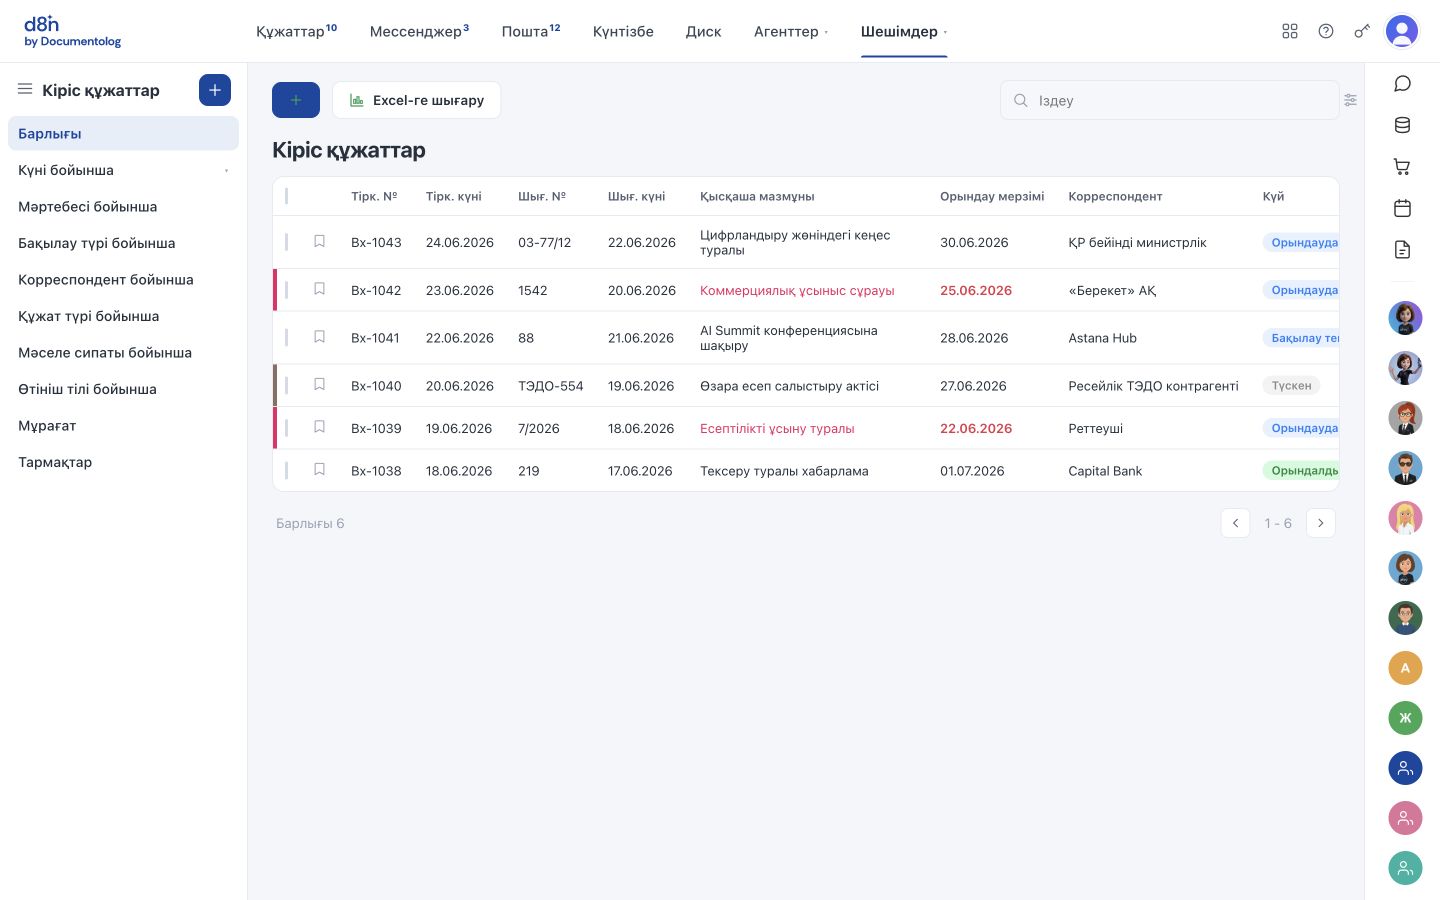Toggle the hamburger menu next to Кіріс құжаттар

(x=25, y=89)
